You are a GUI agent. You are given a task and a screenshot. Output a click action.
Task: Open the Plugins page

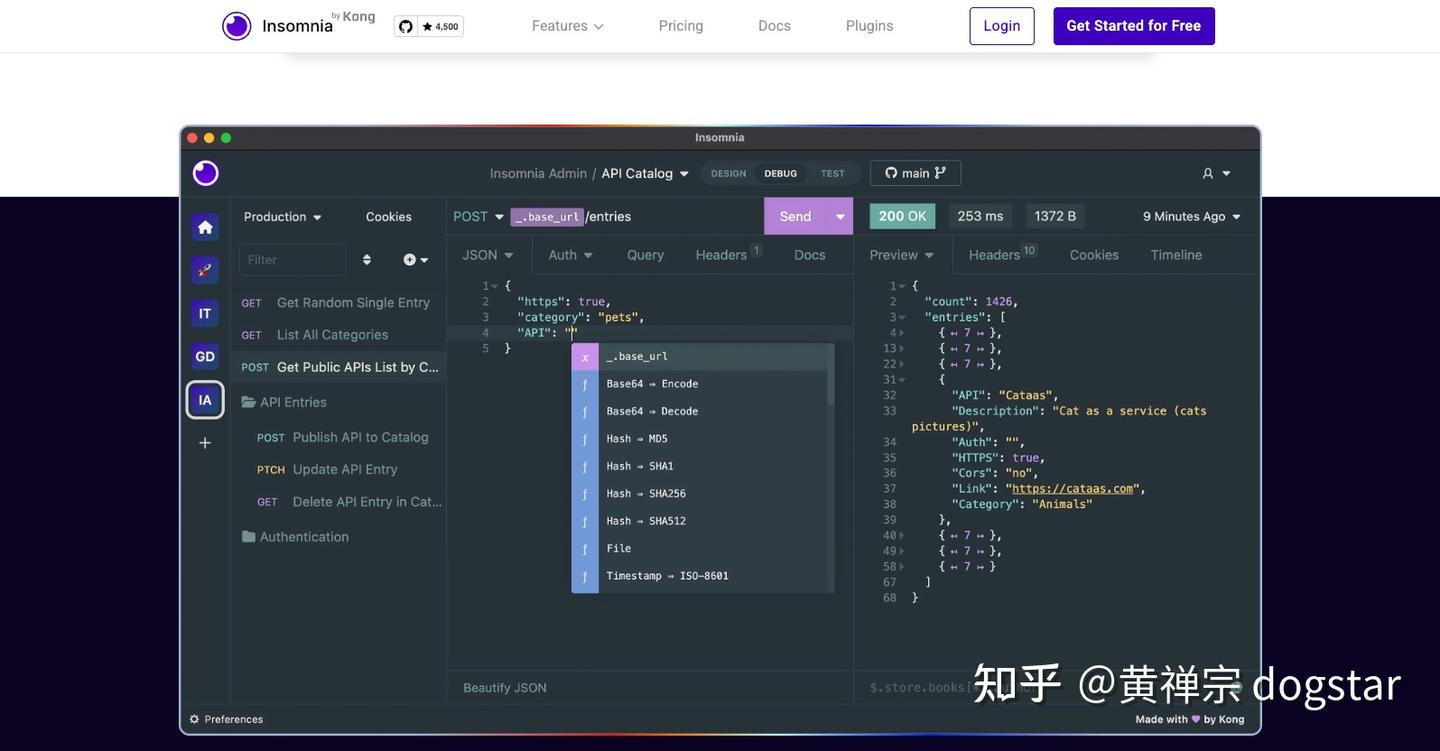click(869, 26)
